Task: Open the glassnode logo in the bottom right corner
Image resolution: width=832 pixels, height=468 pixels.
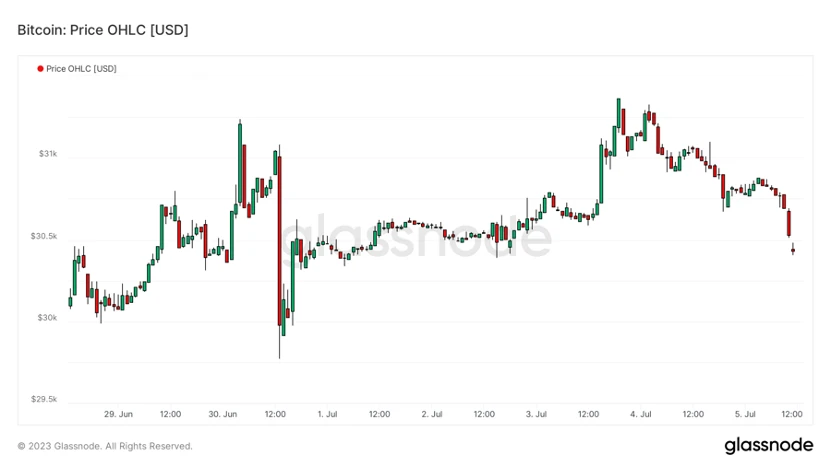Action: [x=768, y=446]
